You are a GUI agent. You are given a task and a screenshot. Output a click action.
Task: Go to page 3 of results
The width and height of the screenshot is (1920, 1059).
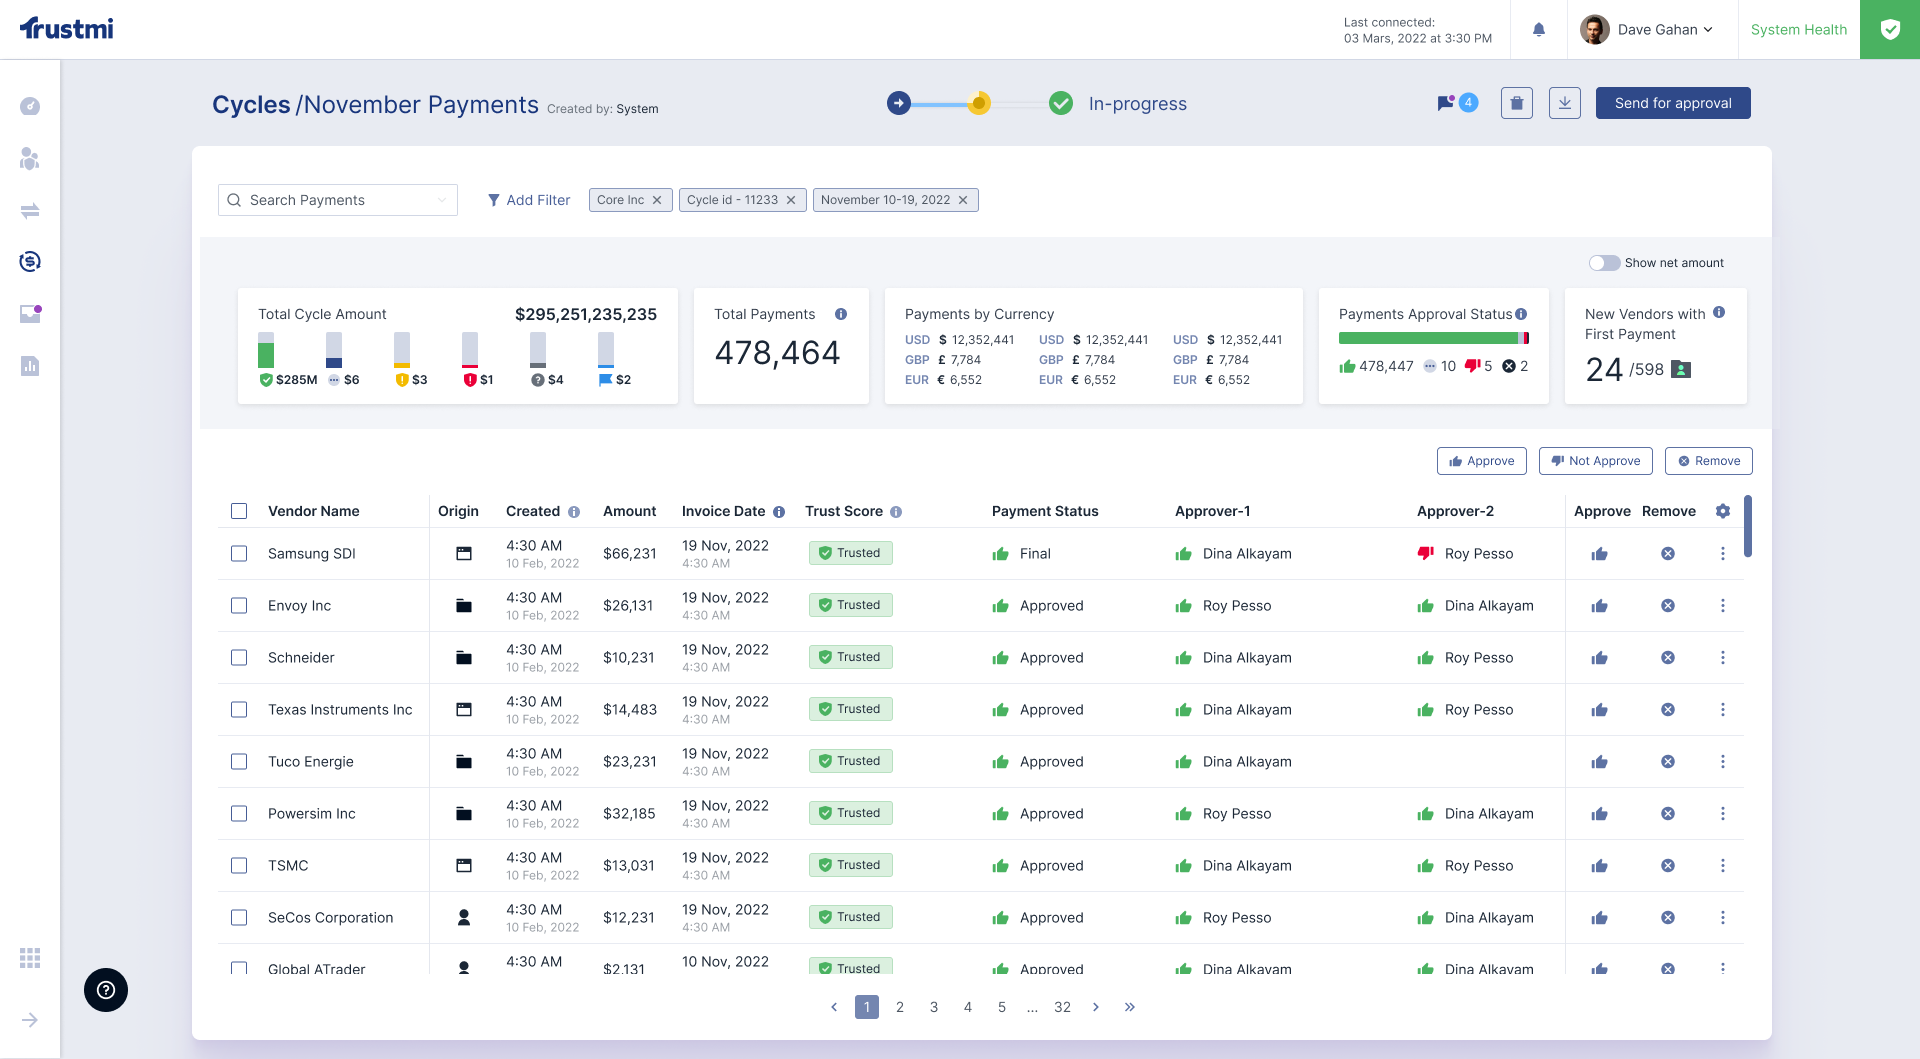(934, 1007)
